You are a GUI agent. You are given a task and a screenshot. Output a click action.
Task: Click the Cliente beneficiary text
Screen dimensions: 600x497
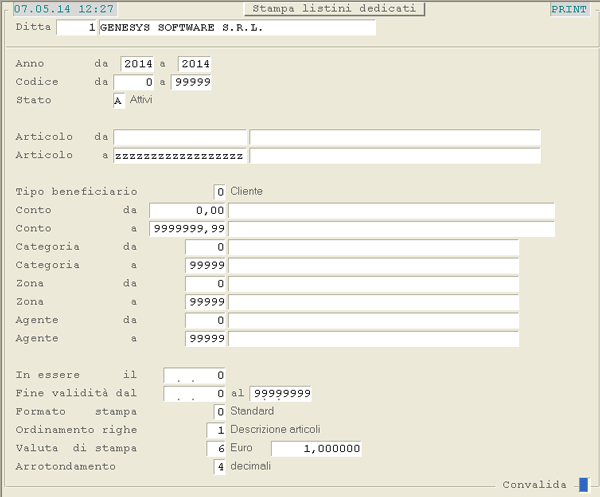246,191
